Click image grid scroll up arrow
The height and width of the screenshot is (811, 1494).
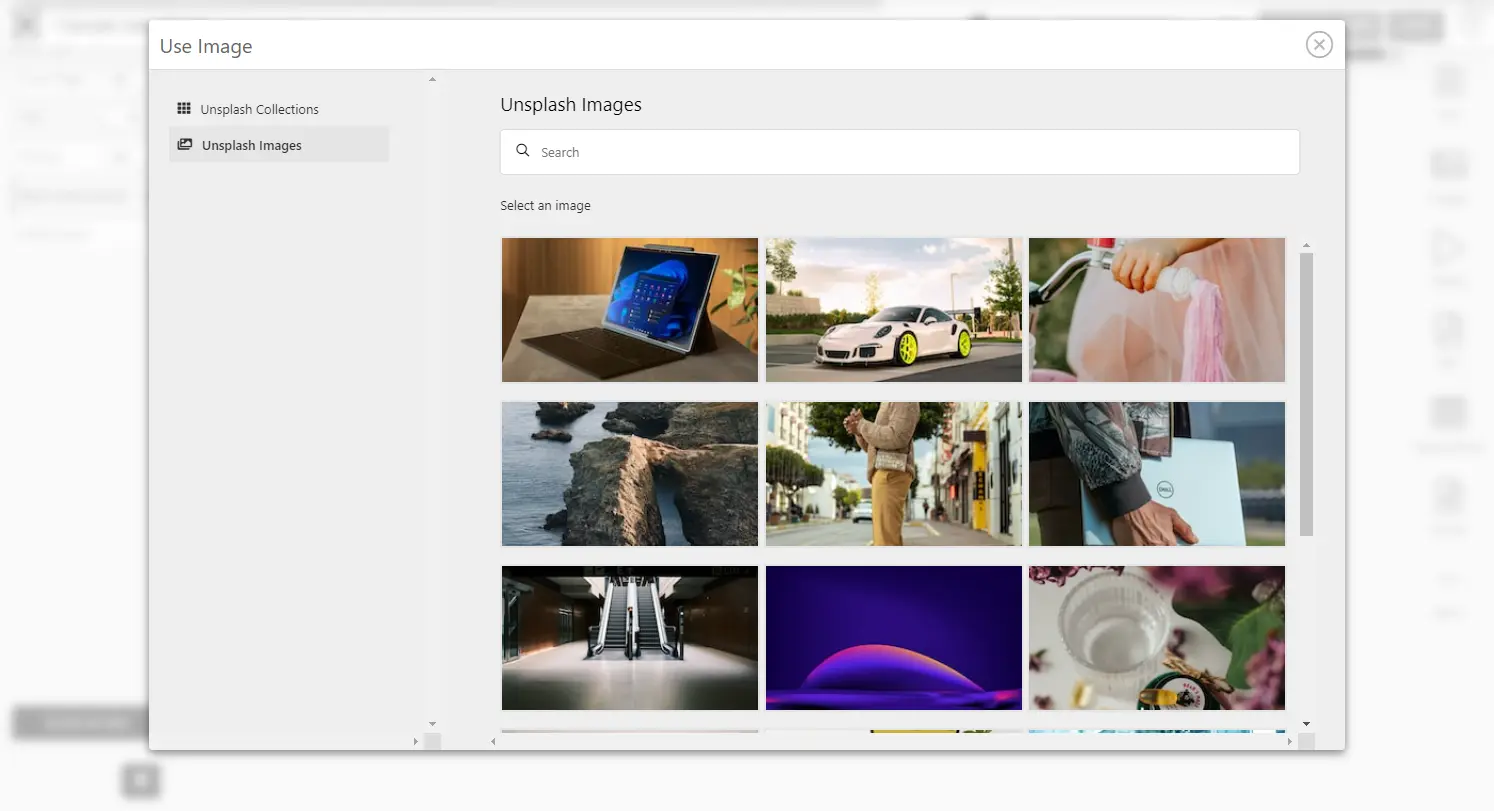[x=1306, y=245]
